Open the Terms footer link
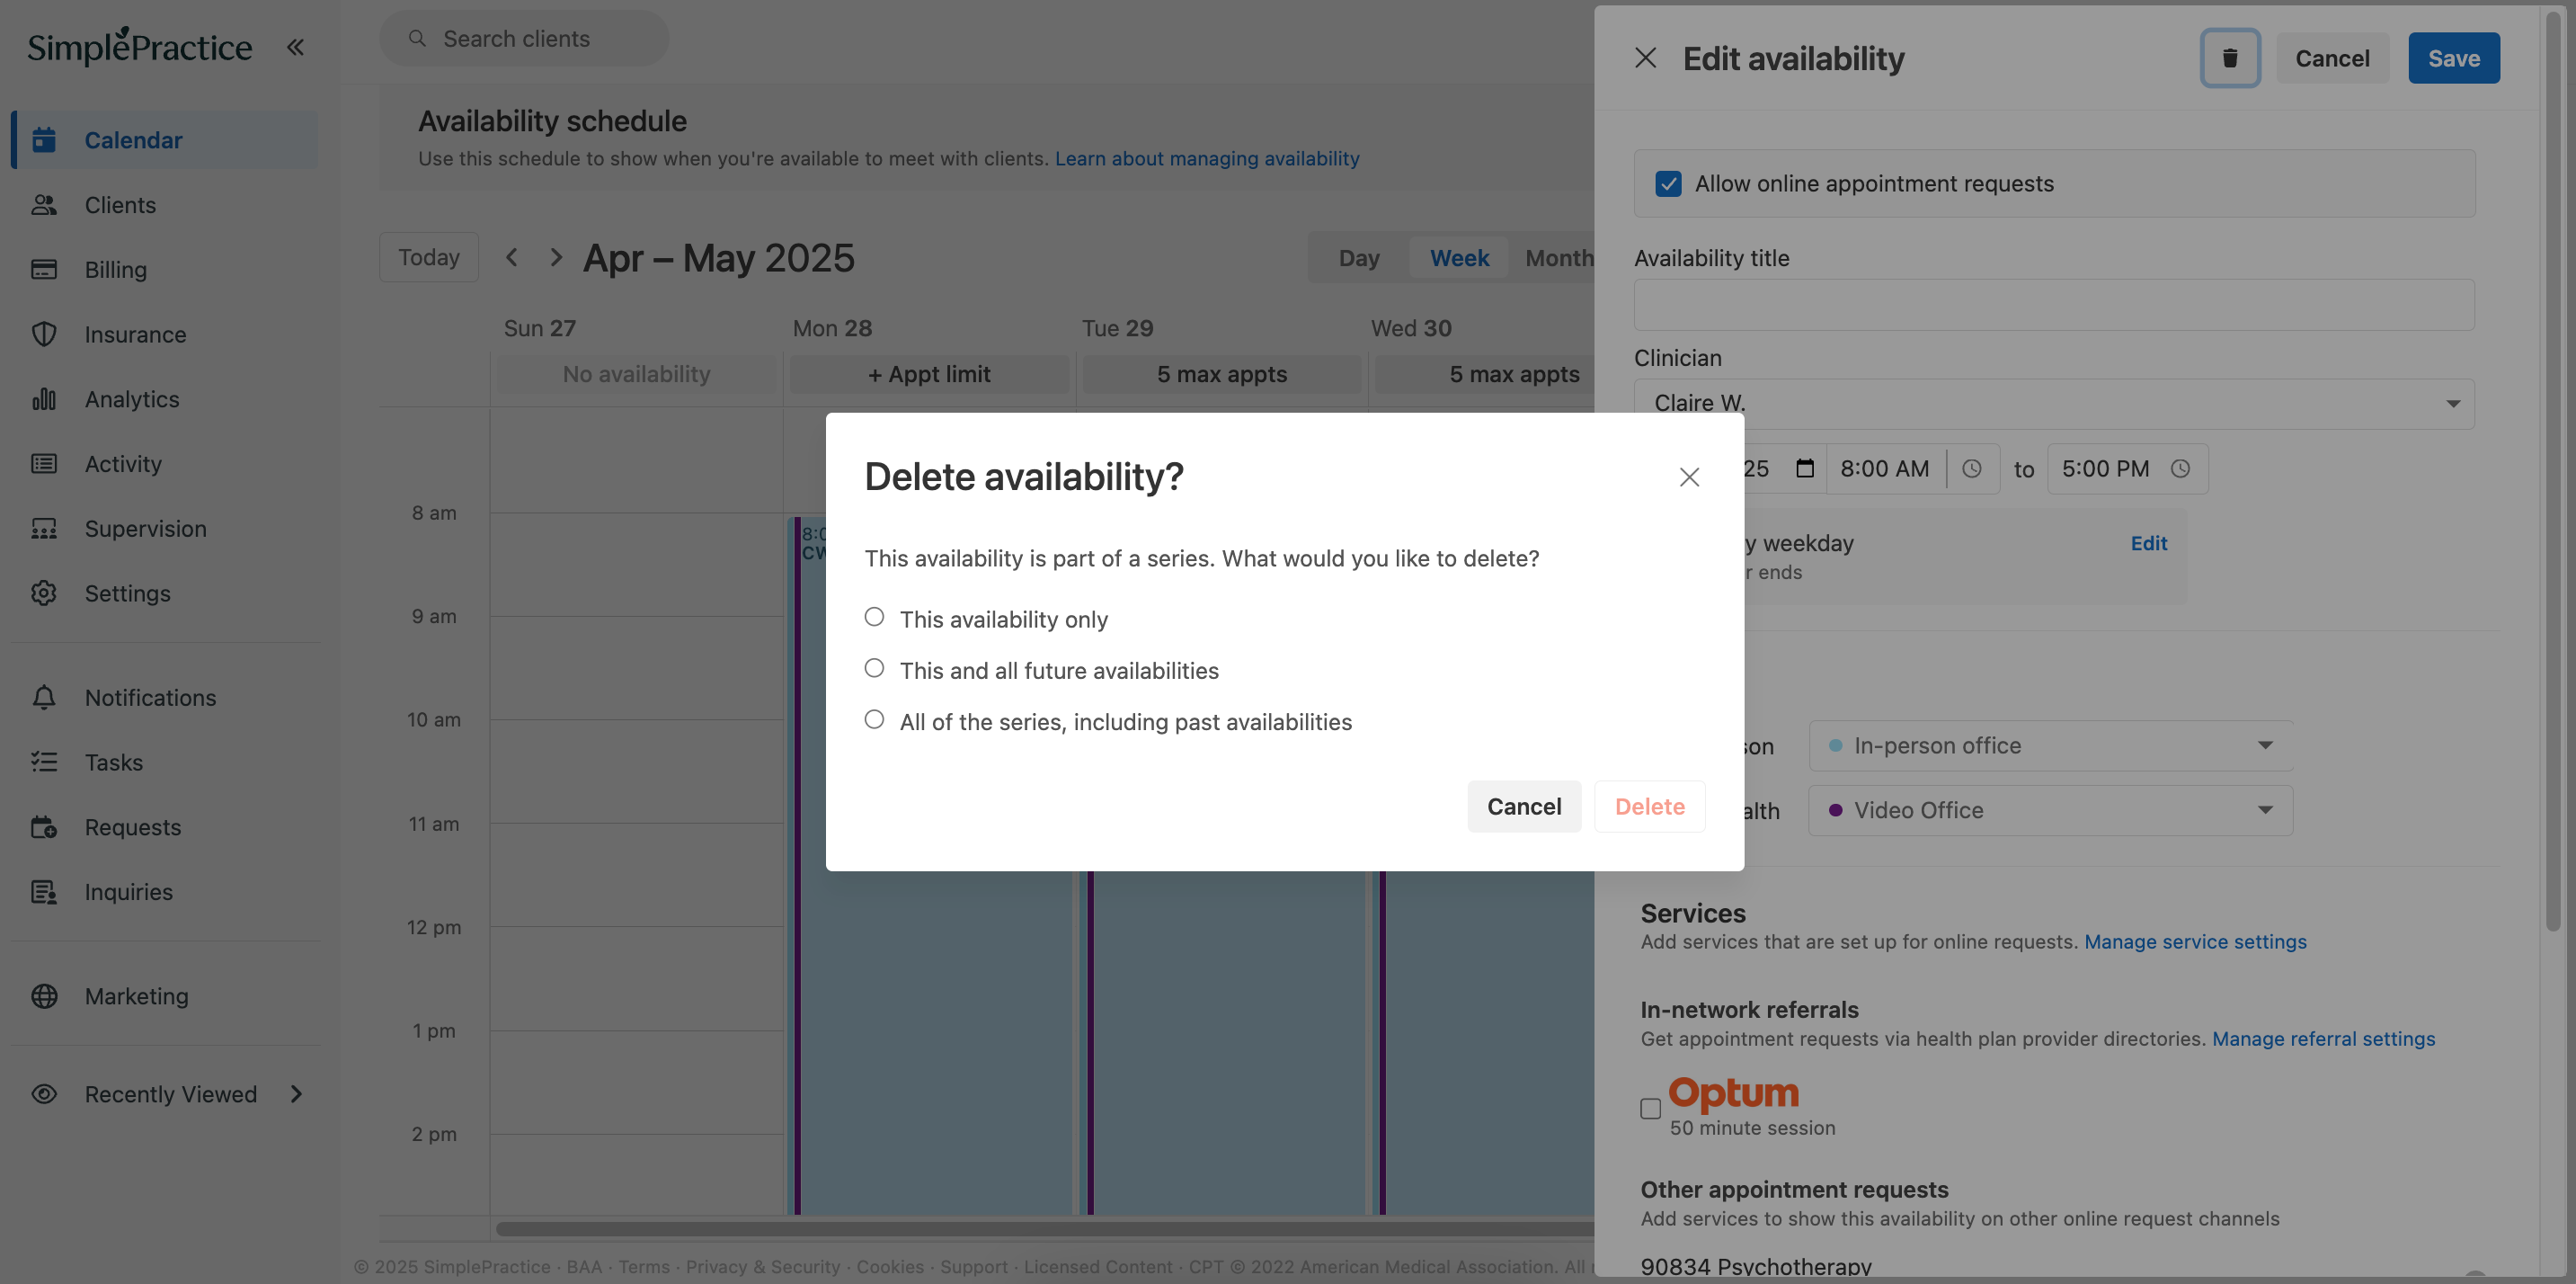Screen dimensions: 2576x1284 [x=644, y=1266]
